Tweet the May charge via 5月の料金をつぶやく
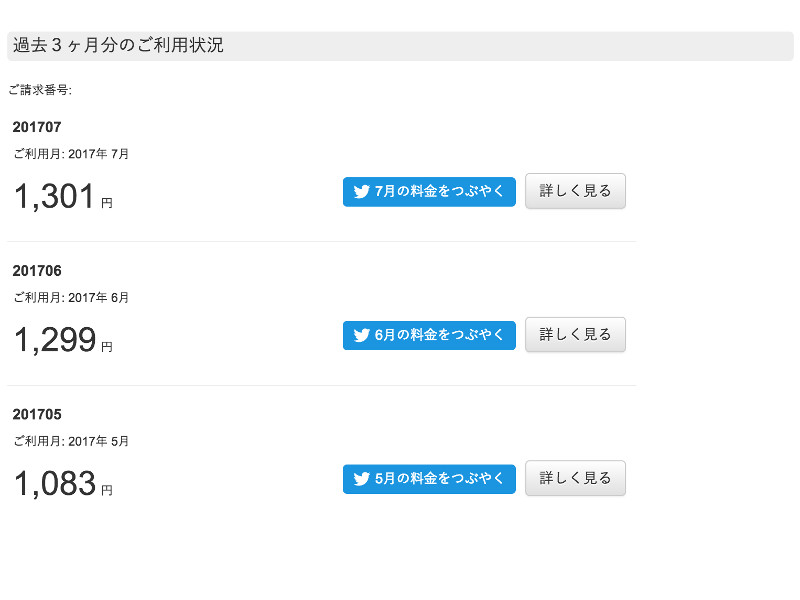This screenshot has width=800, height=600. (x=429, y=479)
